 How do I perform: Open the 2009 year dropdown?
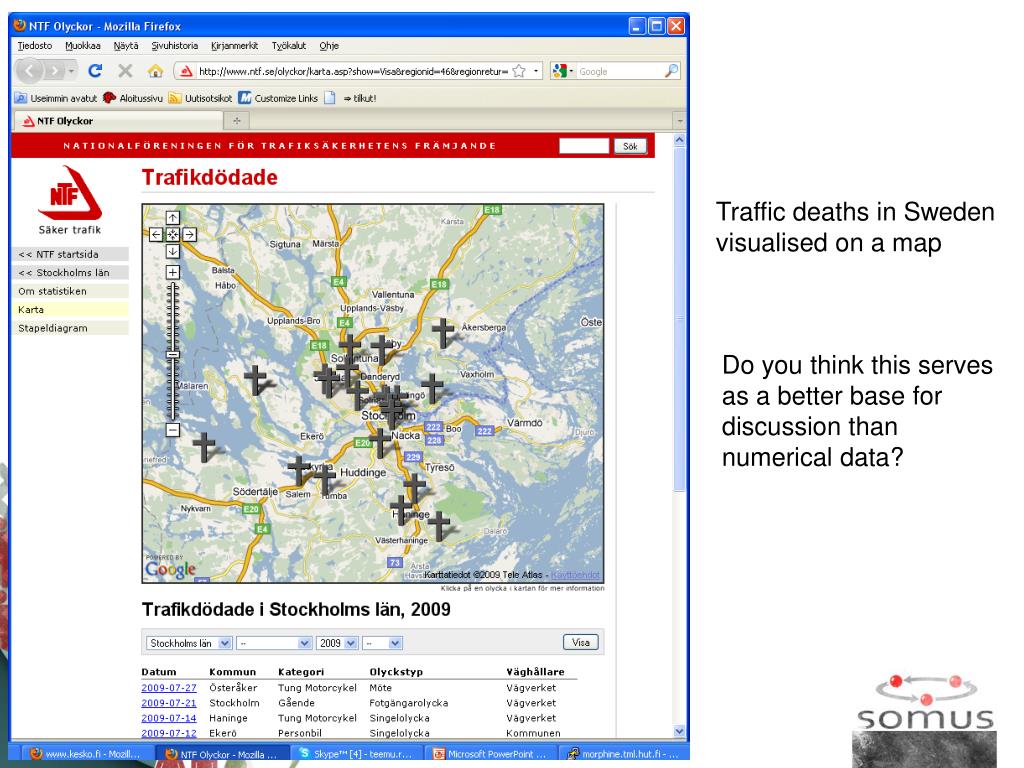(x=337, y=643)
